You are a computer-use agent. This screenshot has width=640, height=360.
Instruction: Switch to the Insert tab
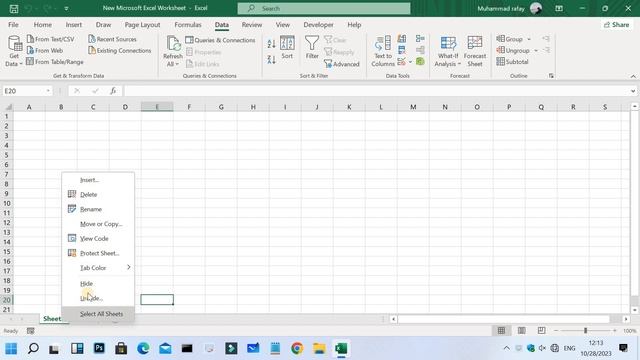pos(73,24)
